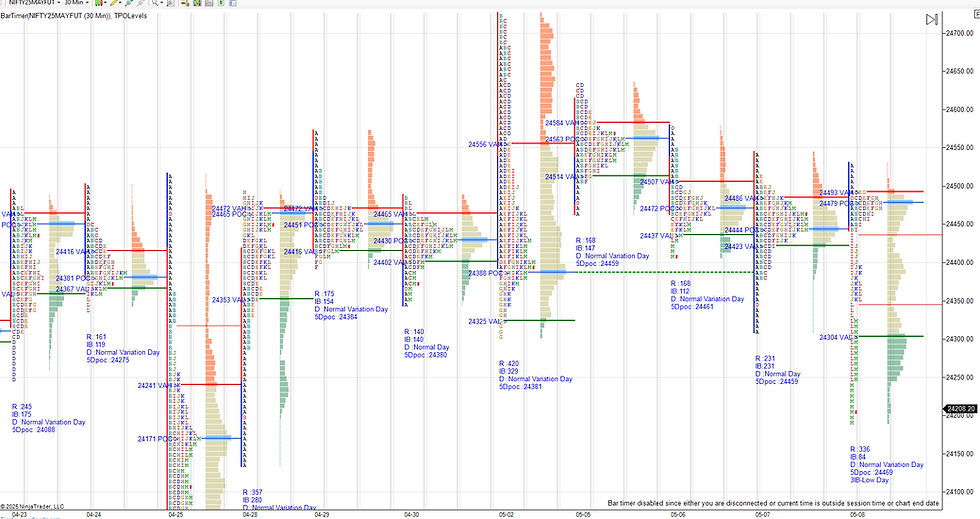Click the 24444 POC level label

[741, 230]
